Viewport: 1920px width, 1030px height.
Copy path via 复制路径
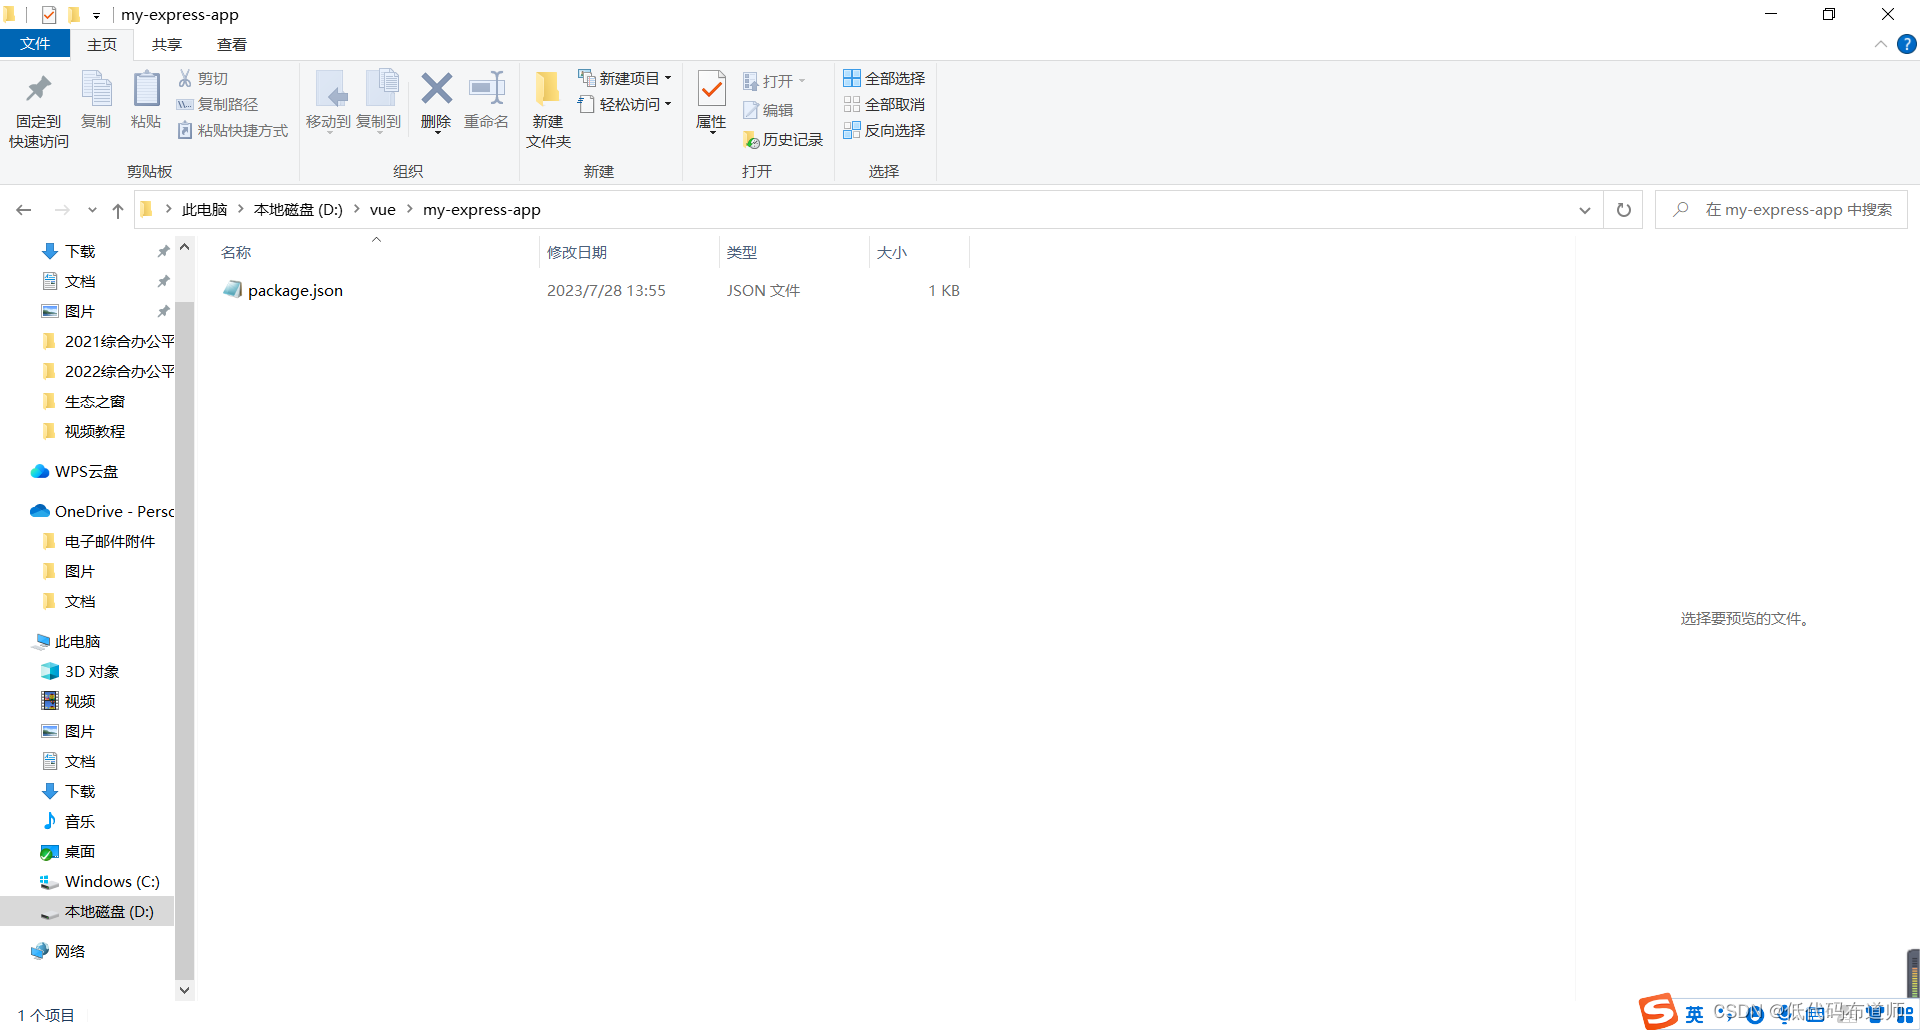coord(218,104)
